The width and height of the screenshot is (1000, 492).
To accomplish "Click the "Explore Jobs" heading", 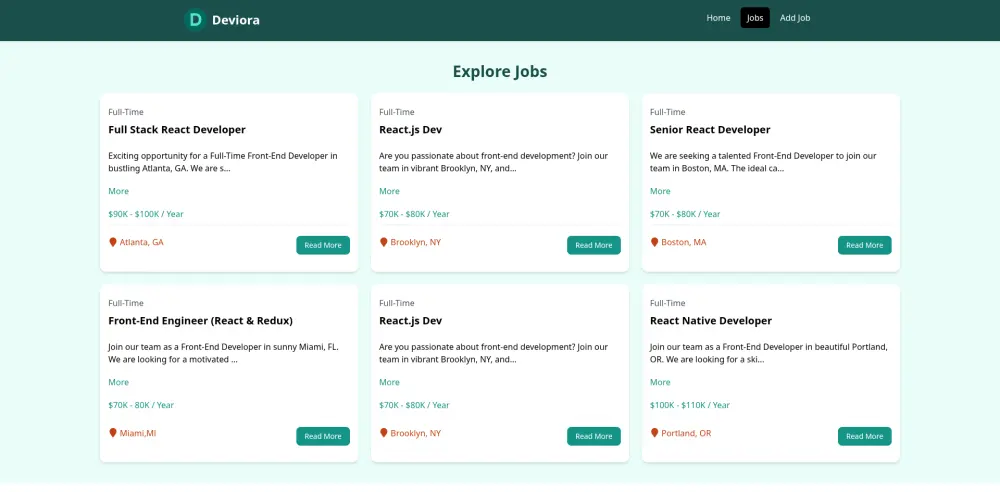I will coord(500,72).
